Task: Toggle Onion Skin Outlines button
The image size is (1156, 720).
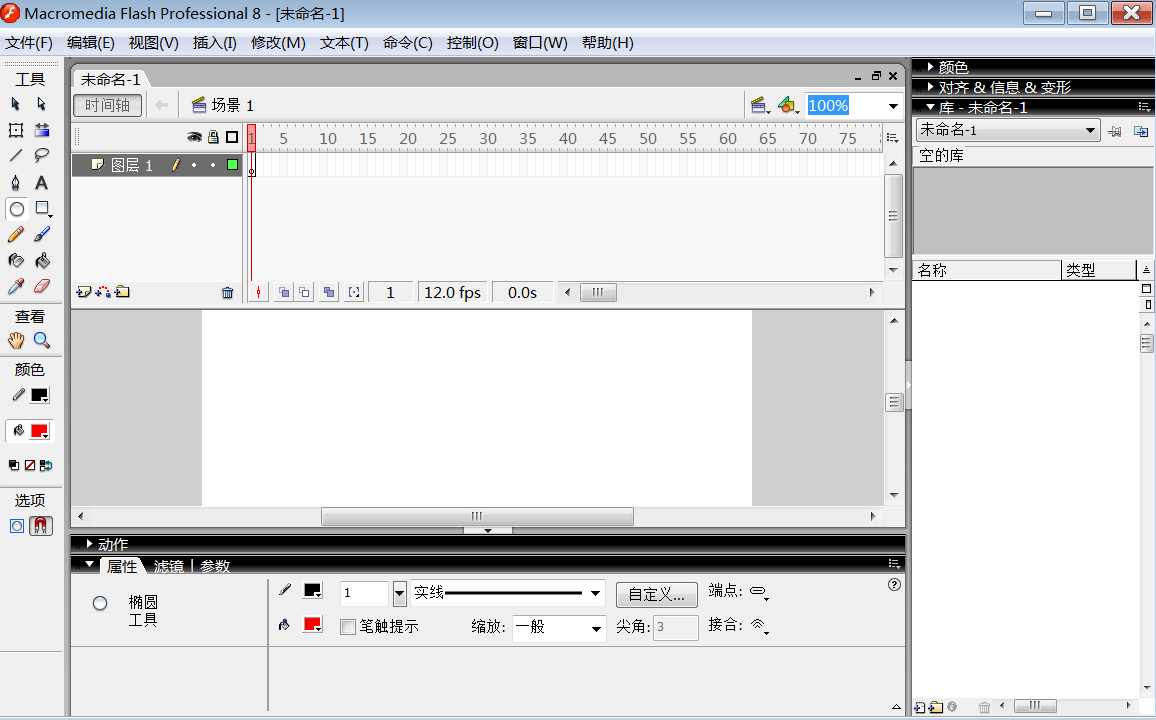Action: pos(304,293)
